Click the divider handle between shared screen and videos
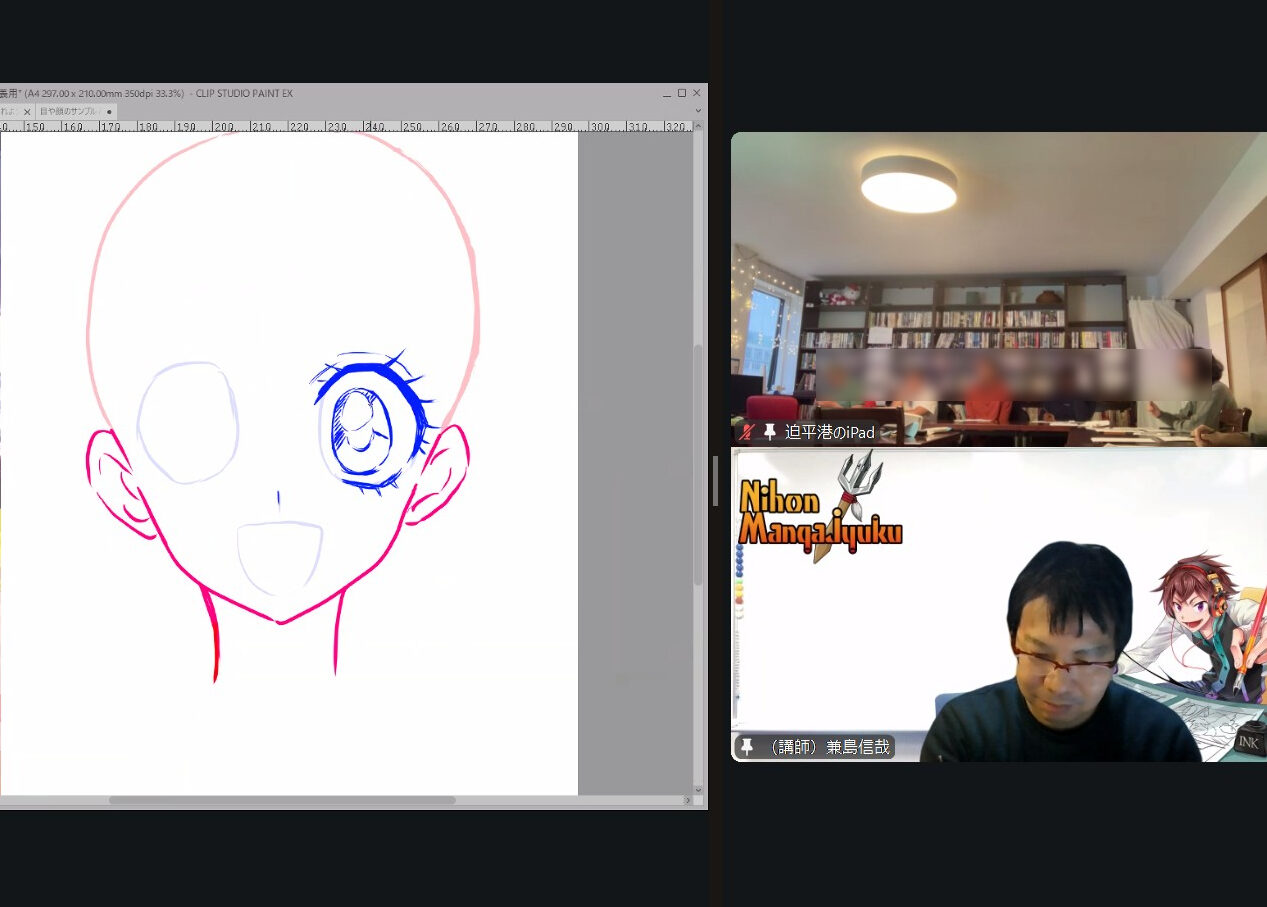 [x=716, y=480]
